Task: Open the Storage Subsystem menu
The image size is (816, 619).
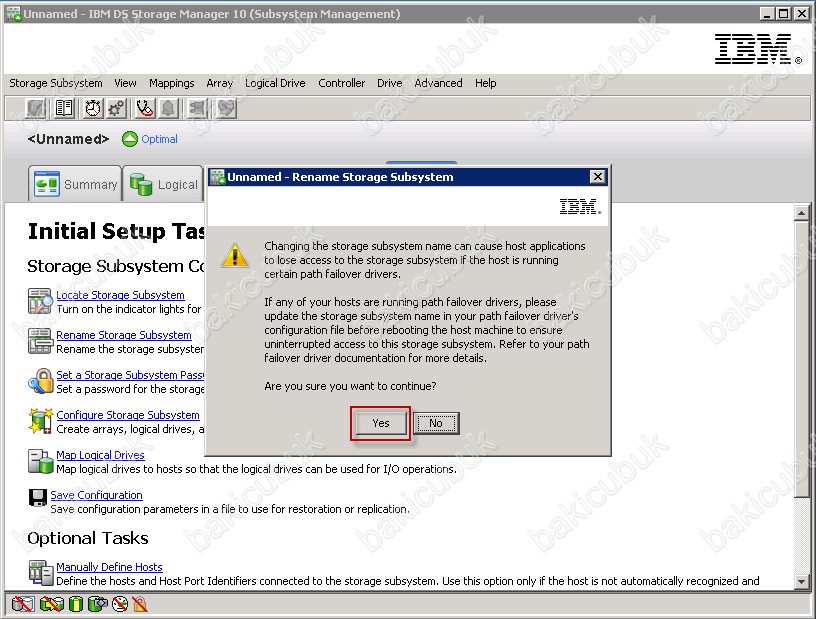Action: pyautogui.click(x=56, y=83)
